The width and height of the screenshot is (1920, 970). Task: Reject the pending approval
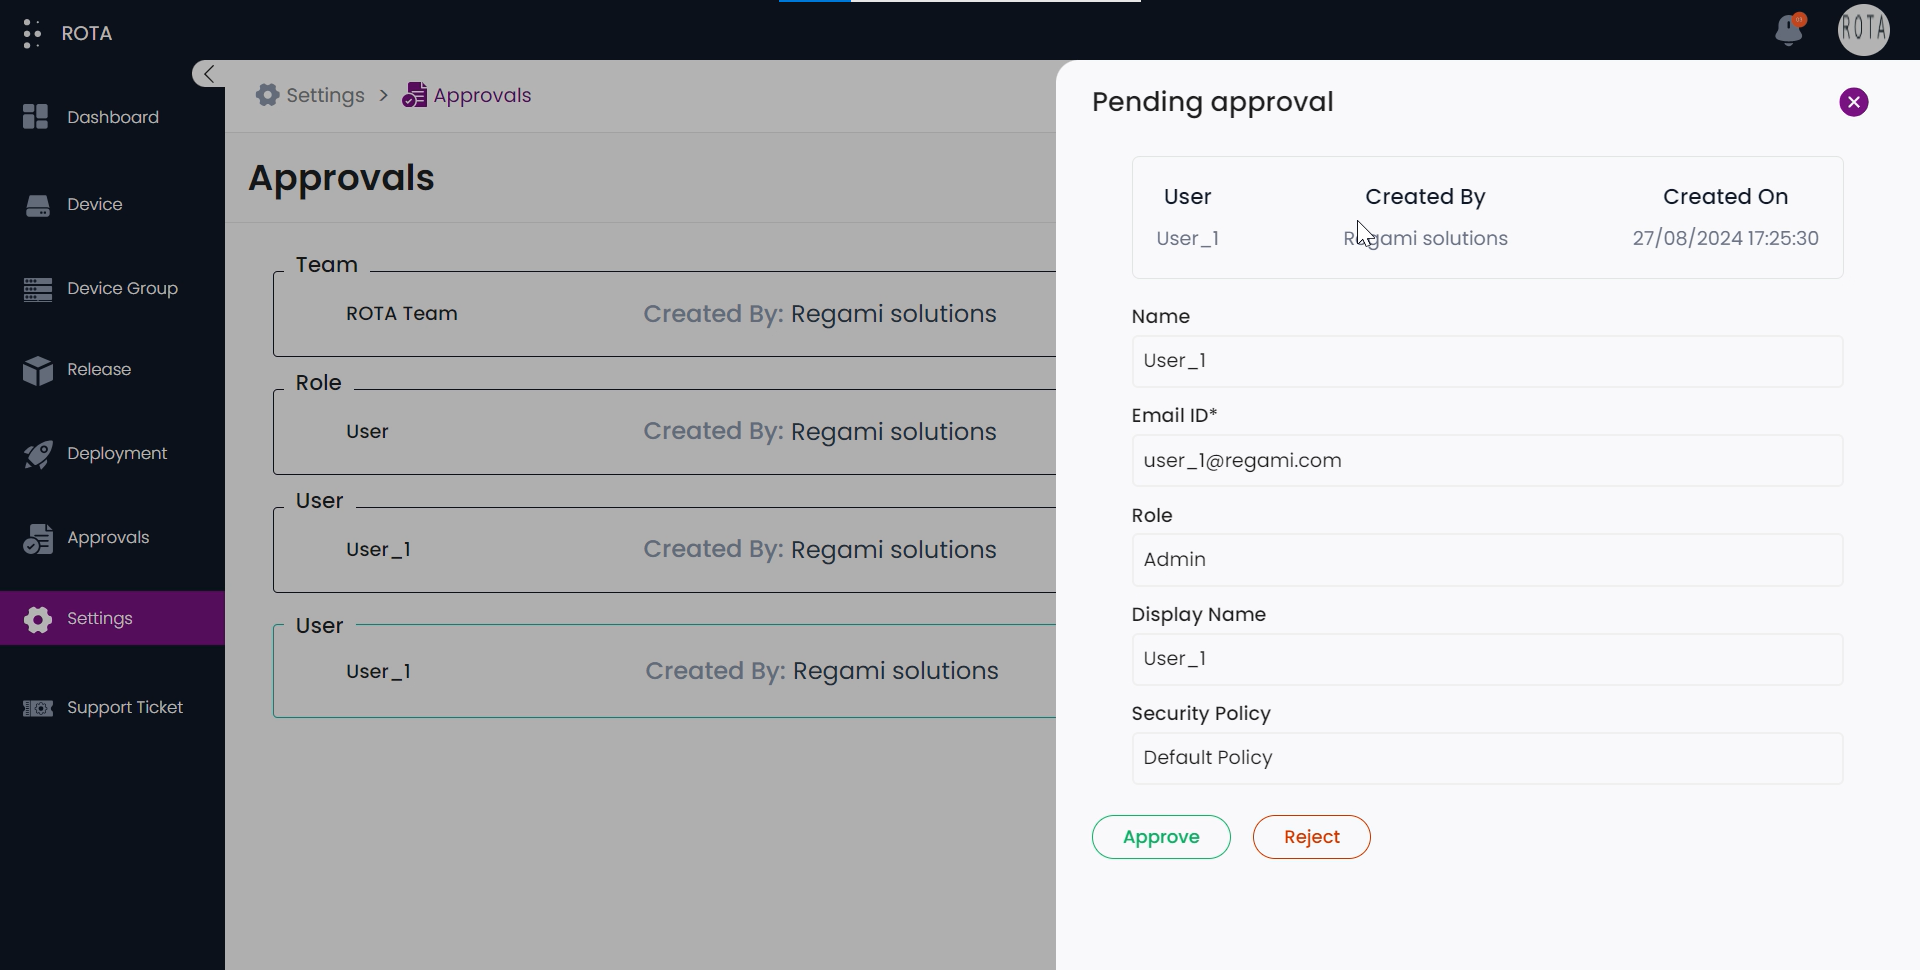point(1311,837)
